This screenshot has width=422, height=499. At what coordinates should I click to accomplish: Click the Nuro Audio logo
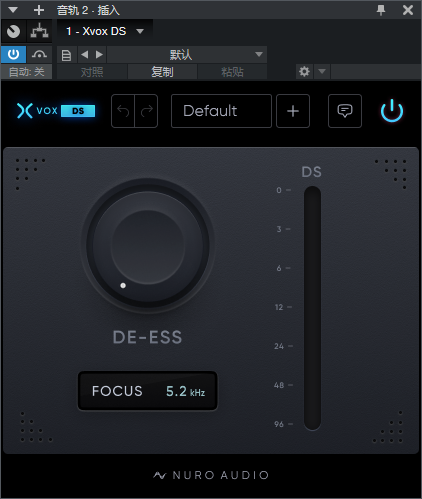pyautogui.click(x=211, y=475)
